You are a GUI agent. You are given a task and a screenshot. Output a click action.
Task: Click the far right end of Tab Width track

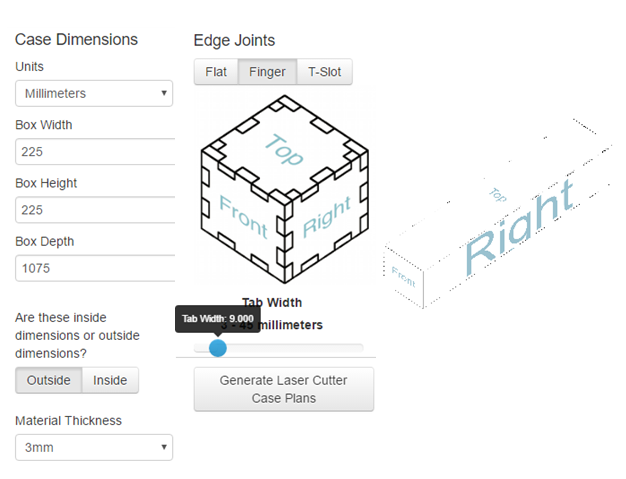[x=361, y=347]
